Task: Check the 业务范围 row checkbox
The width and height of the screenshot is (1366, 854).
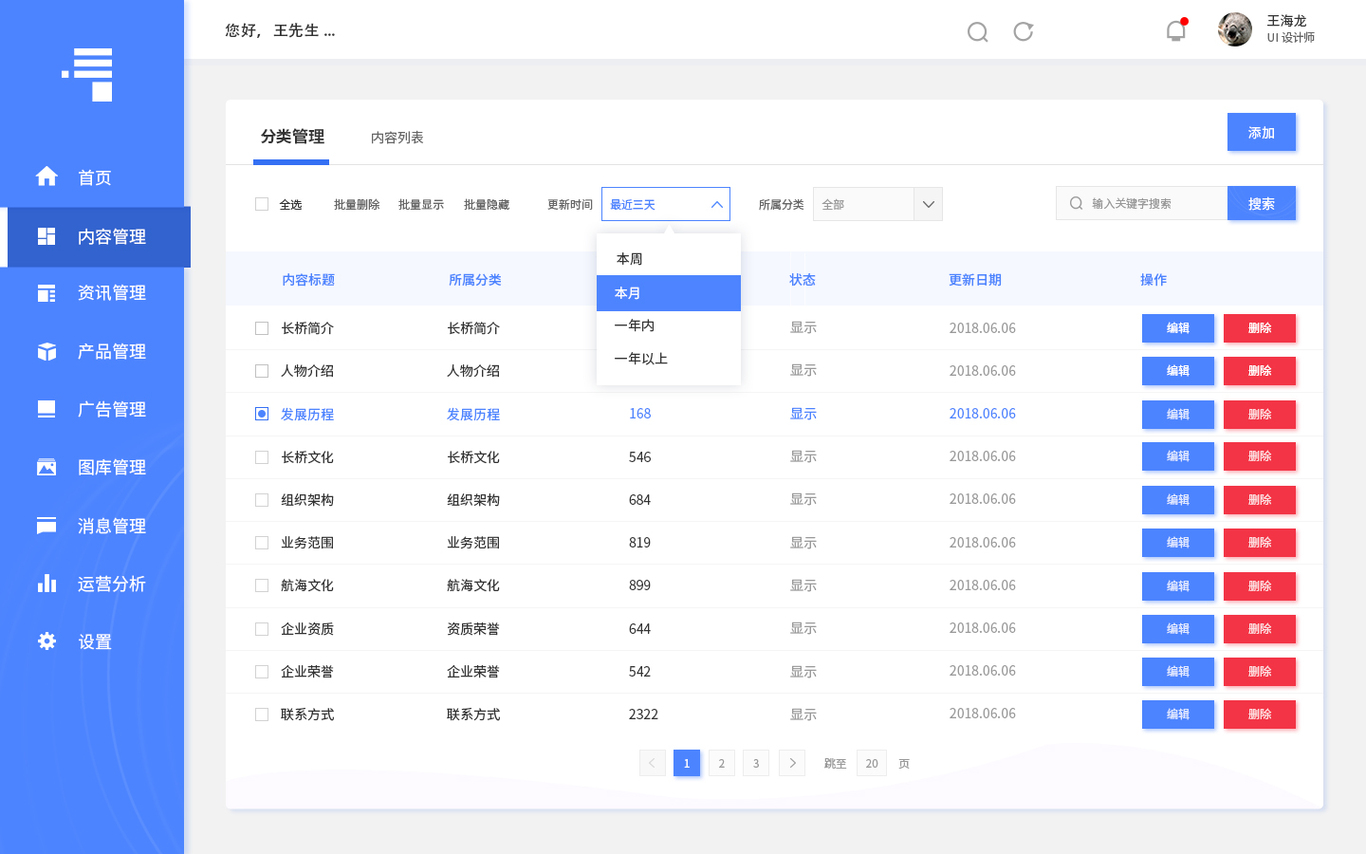Action: point(262,543)
